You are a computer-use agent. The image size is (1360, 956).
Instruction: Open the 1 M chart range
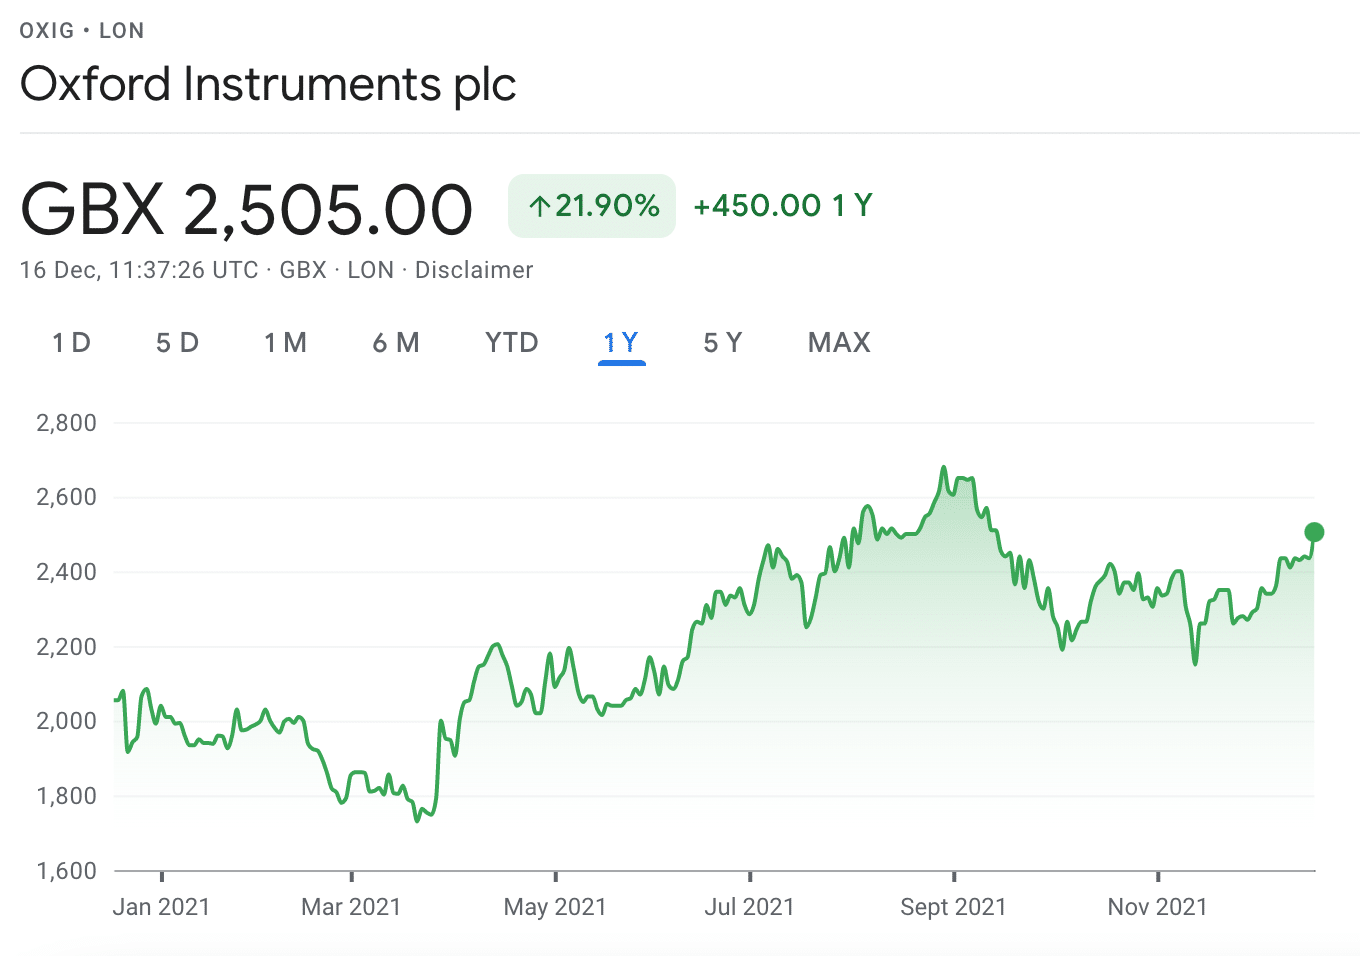[285, 343]
